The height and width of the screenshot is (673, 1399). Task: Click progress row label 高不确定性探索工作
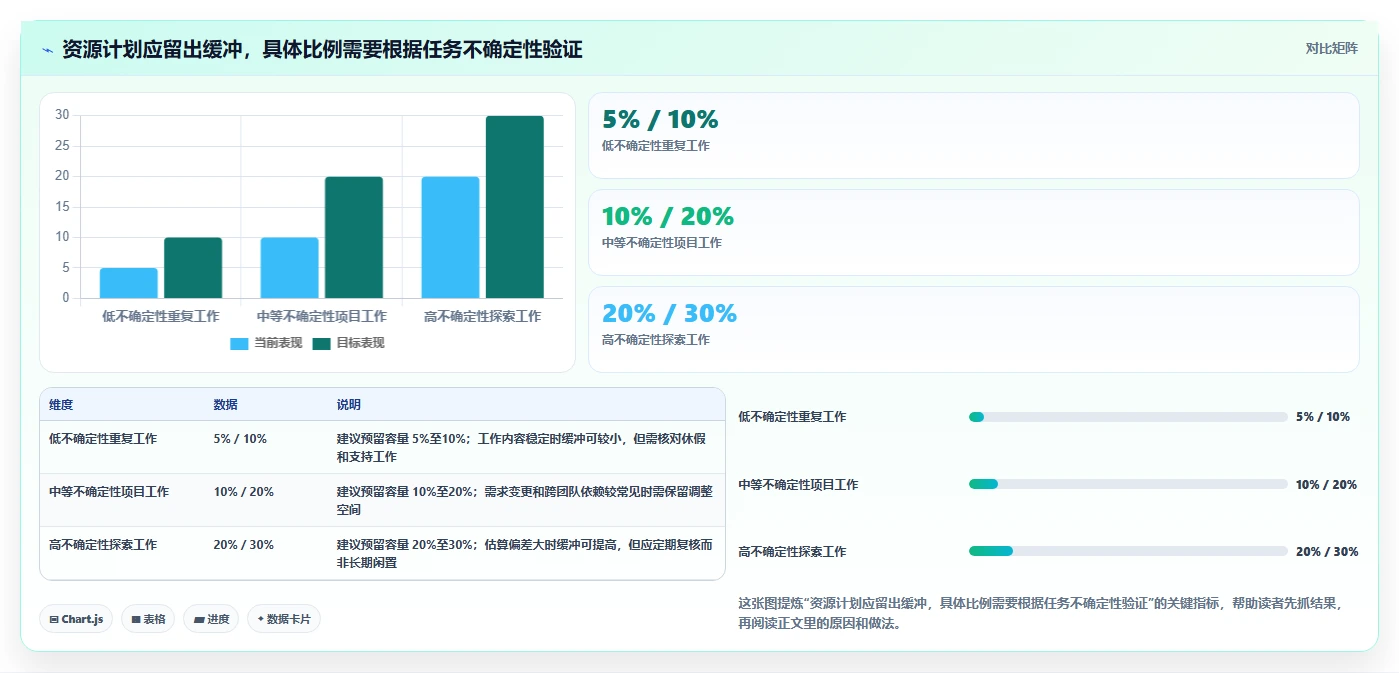pyautogui.click(x=792, y=551)
